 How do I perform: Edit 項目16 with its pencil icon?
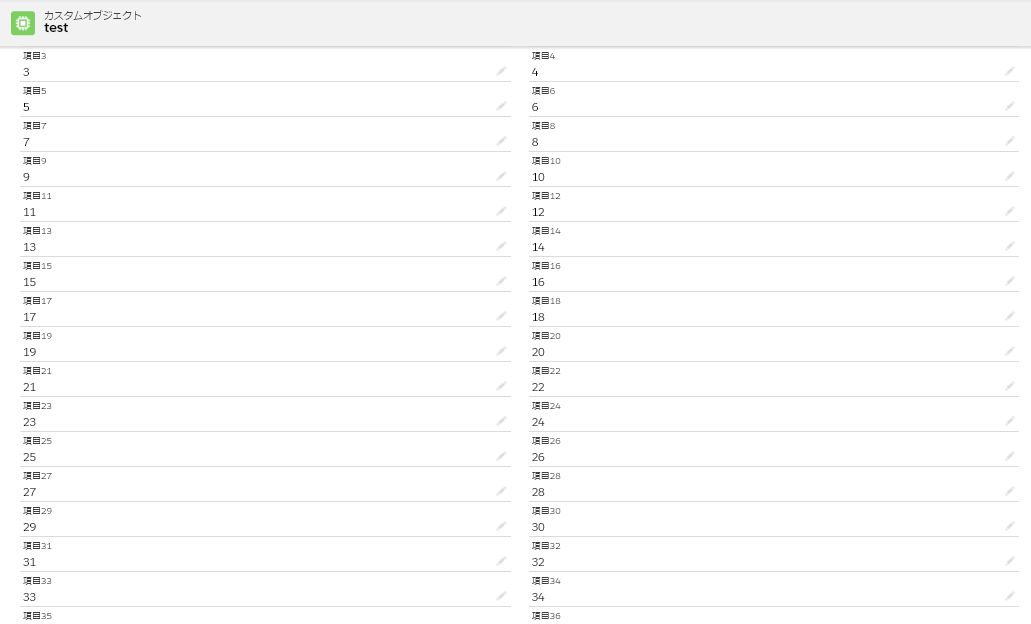(1010, 281)
